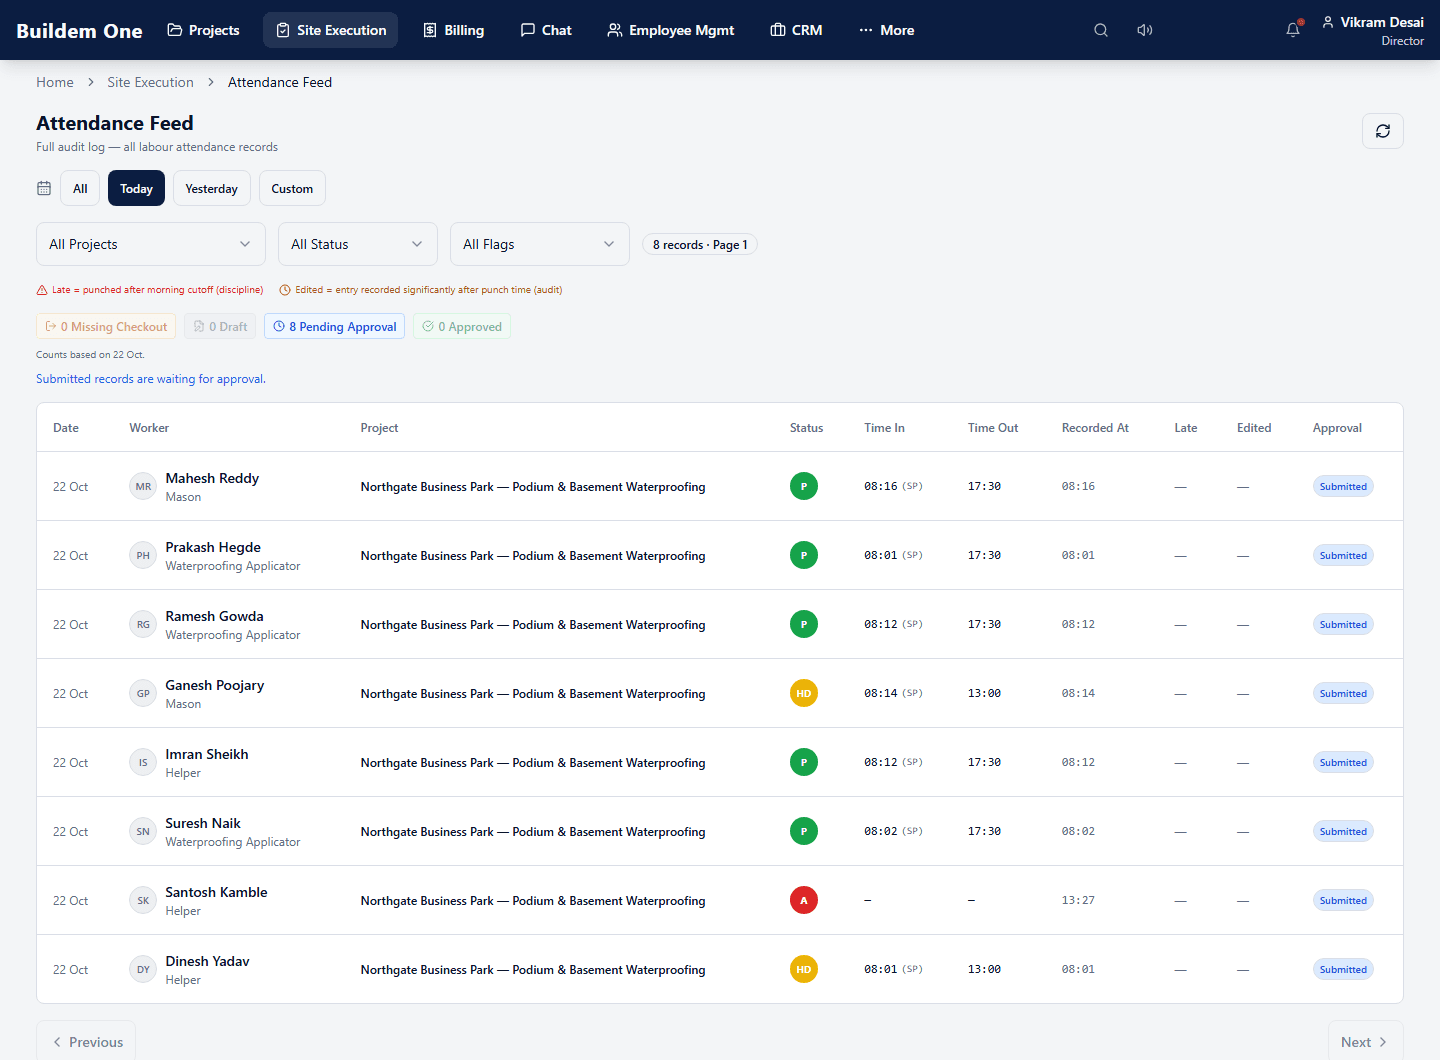Open the All Status dropdown

point(358,244)
